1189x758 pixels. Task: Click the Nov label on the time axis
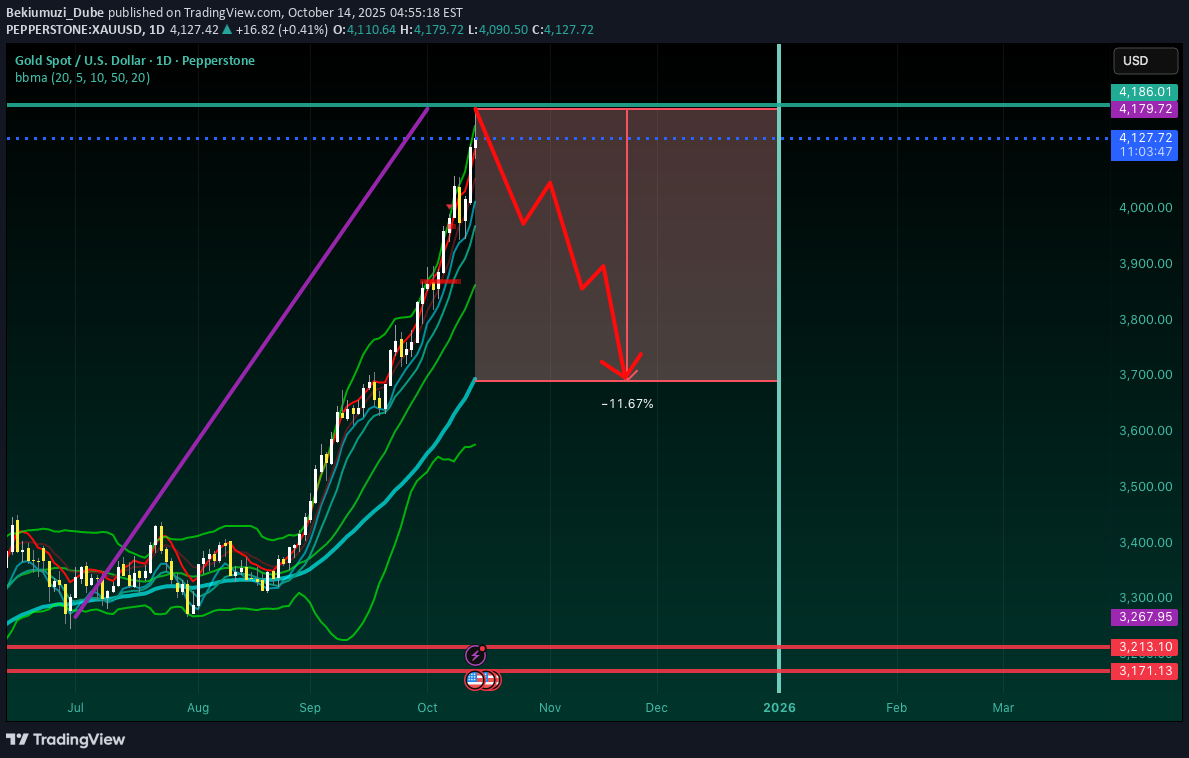[x=549, y=707]
